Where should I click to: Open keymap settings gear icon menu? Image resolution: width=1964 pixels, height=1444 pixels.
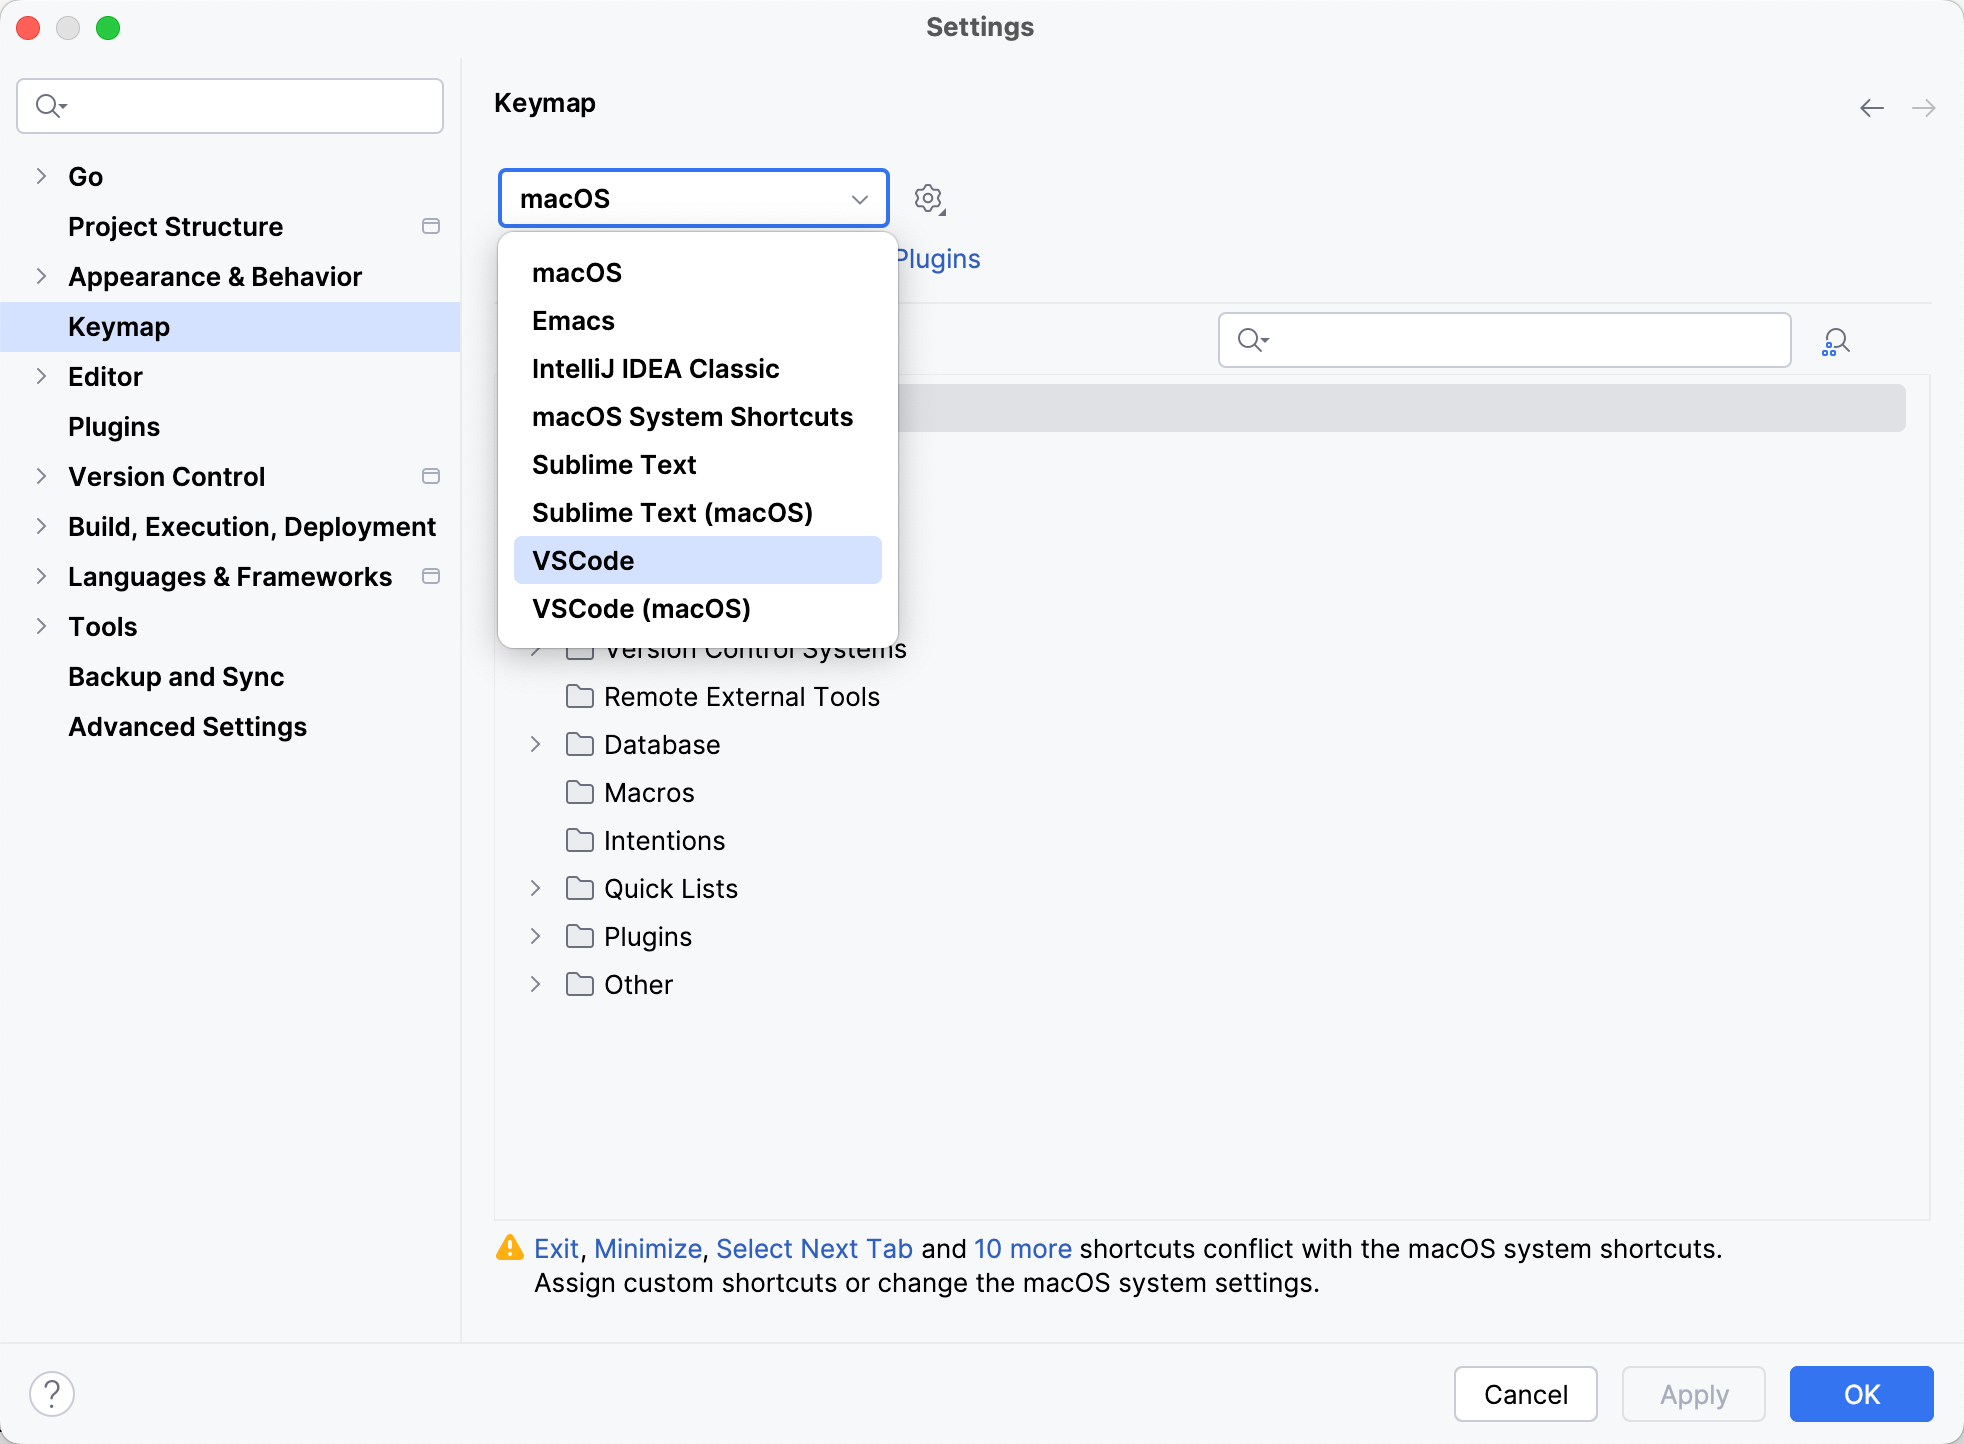click(x=929, y=198)
